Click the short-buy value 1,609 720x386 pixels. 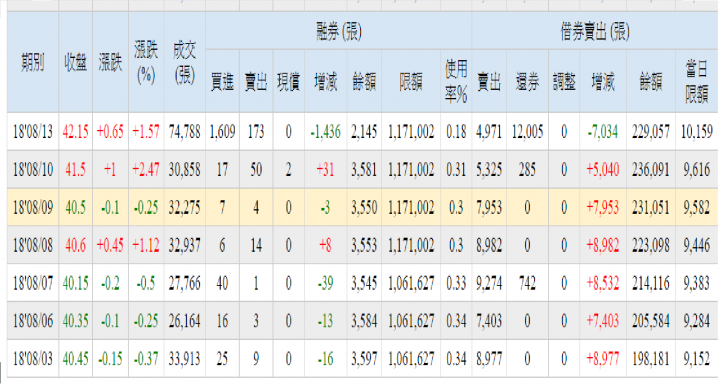[x=222, y=132]
